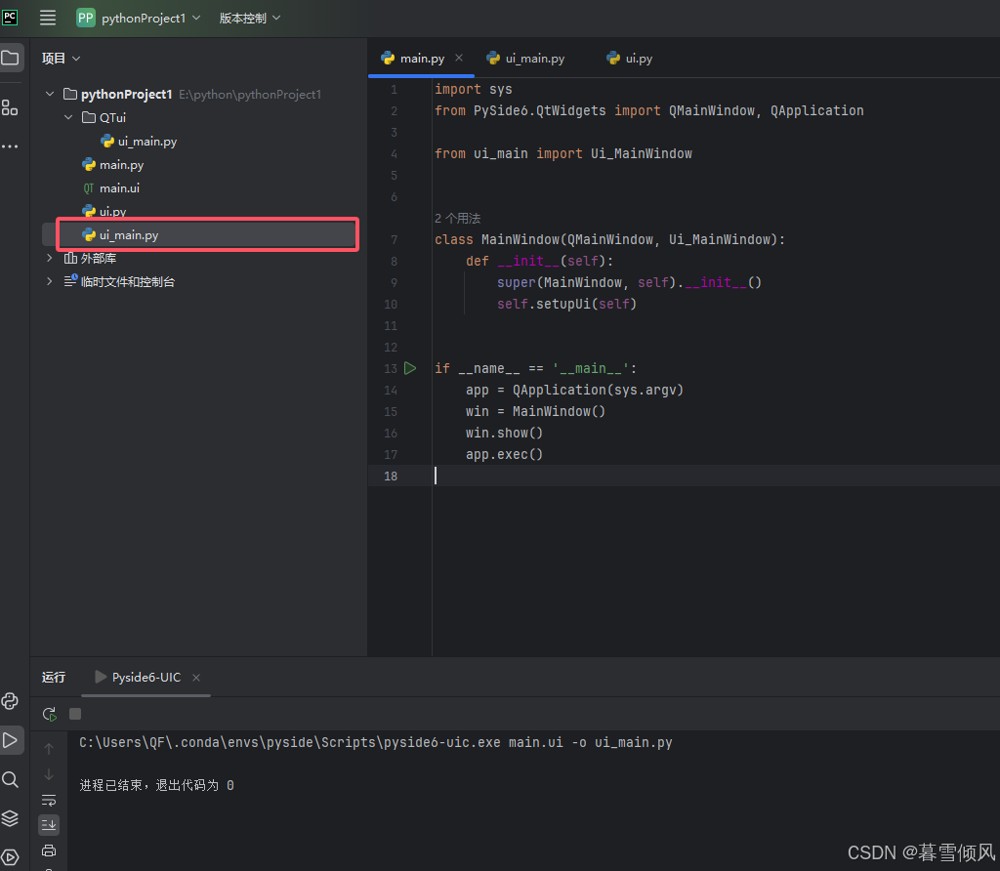Open the Structure tool window icon
Image resolution: width=1000 pixels, height=871 pixels.
[x=10, y=107]
